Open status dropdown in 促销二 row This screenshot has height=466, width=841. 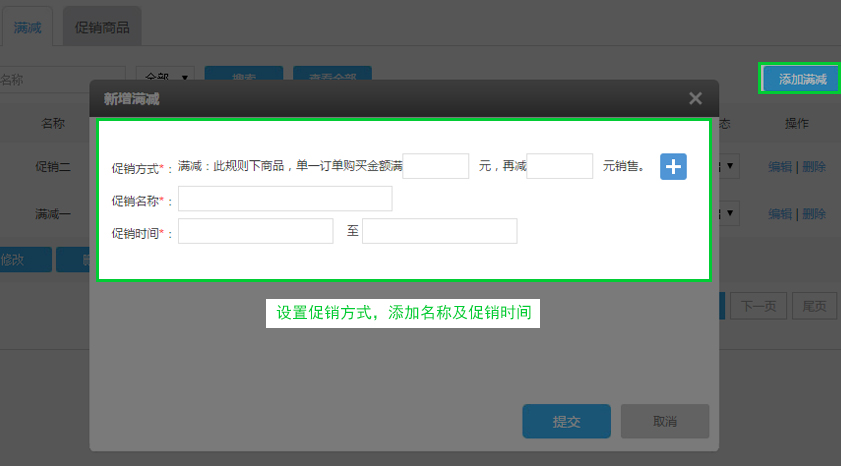[x=730, y=166]
